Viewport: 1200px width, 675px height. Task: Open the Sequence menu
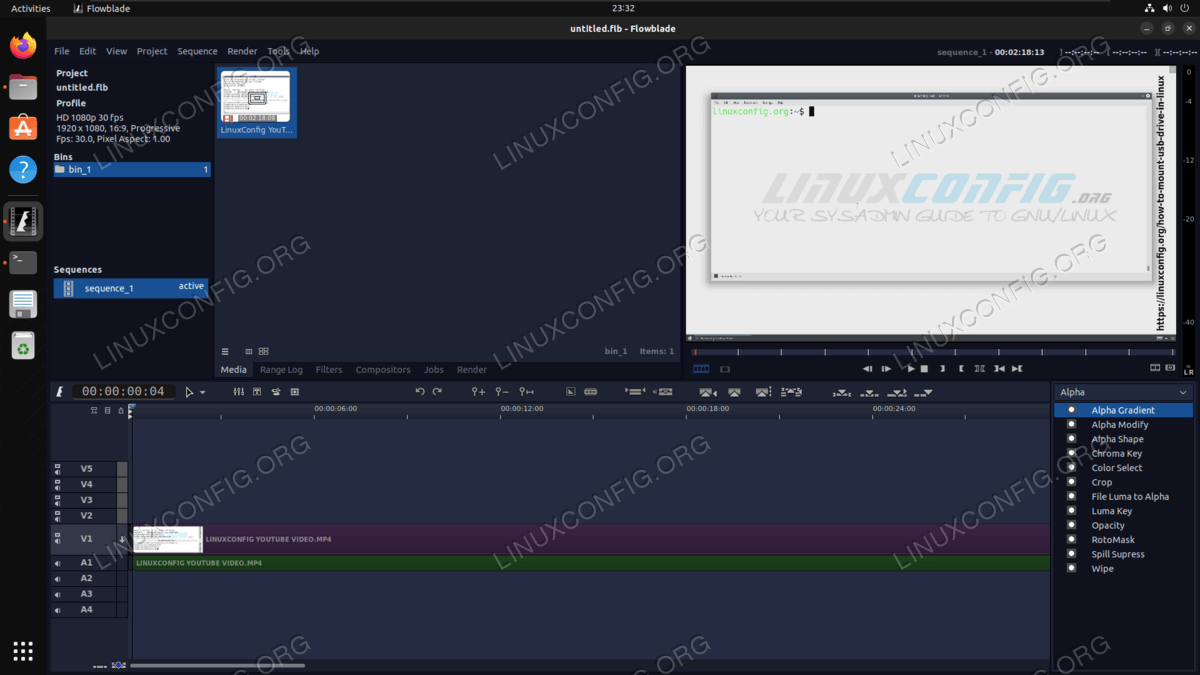coord(197,51)
